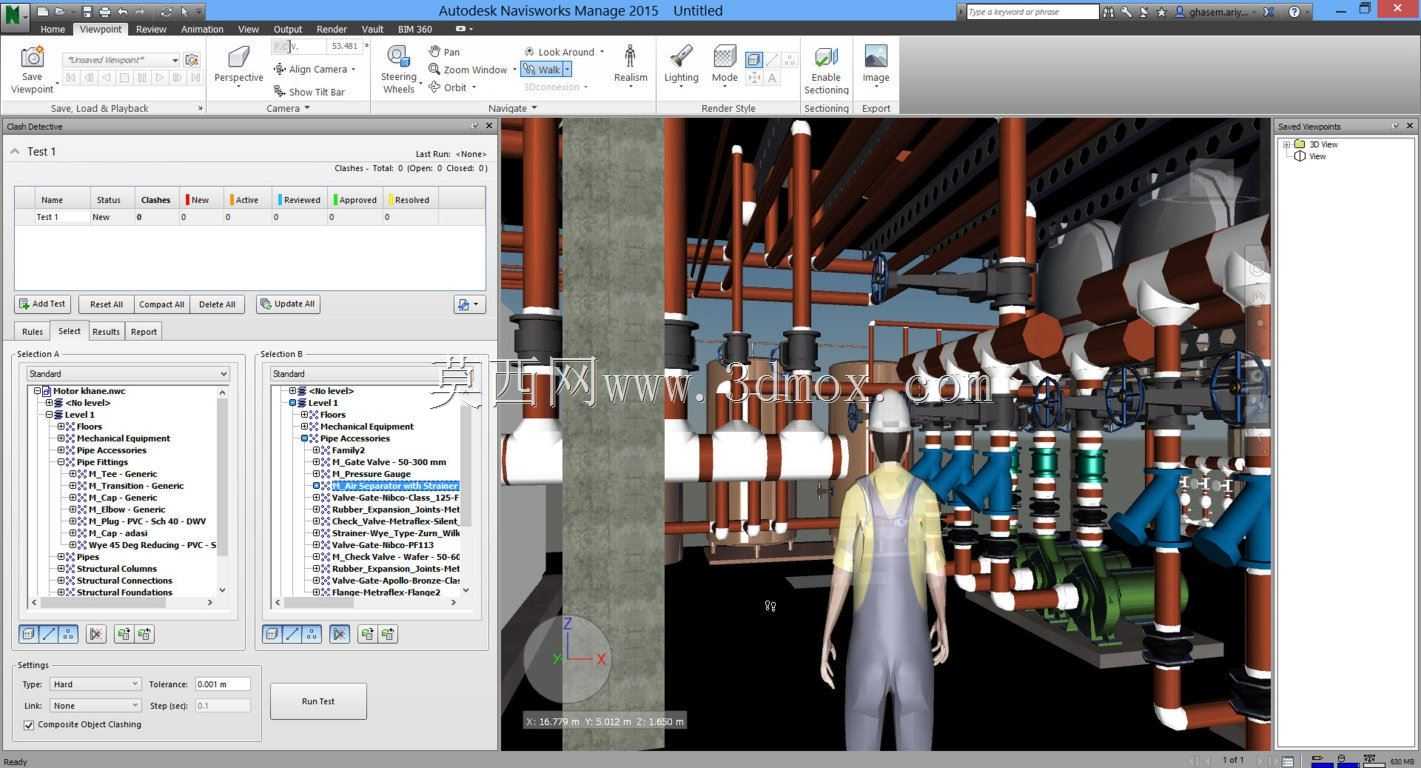Click the Reset All button
1421x768 pixels.
tap(106, 304)
